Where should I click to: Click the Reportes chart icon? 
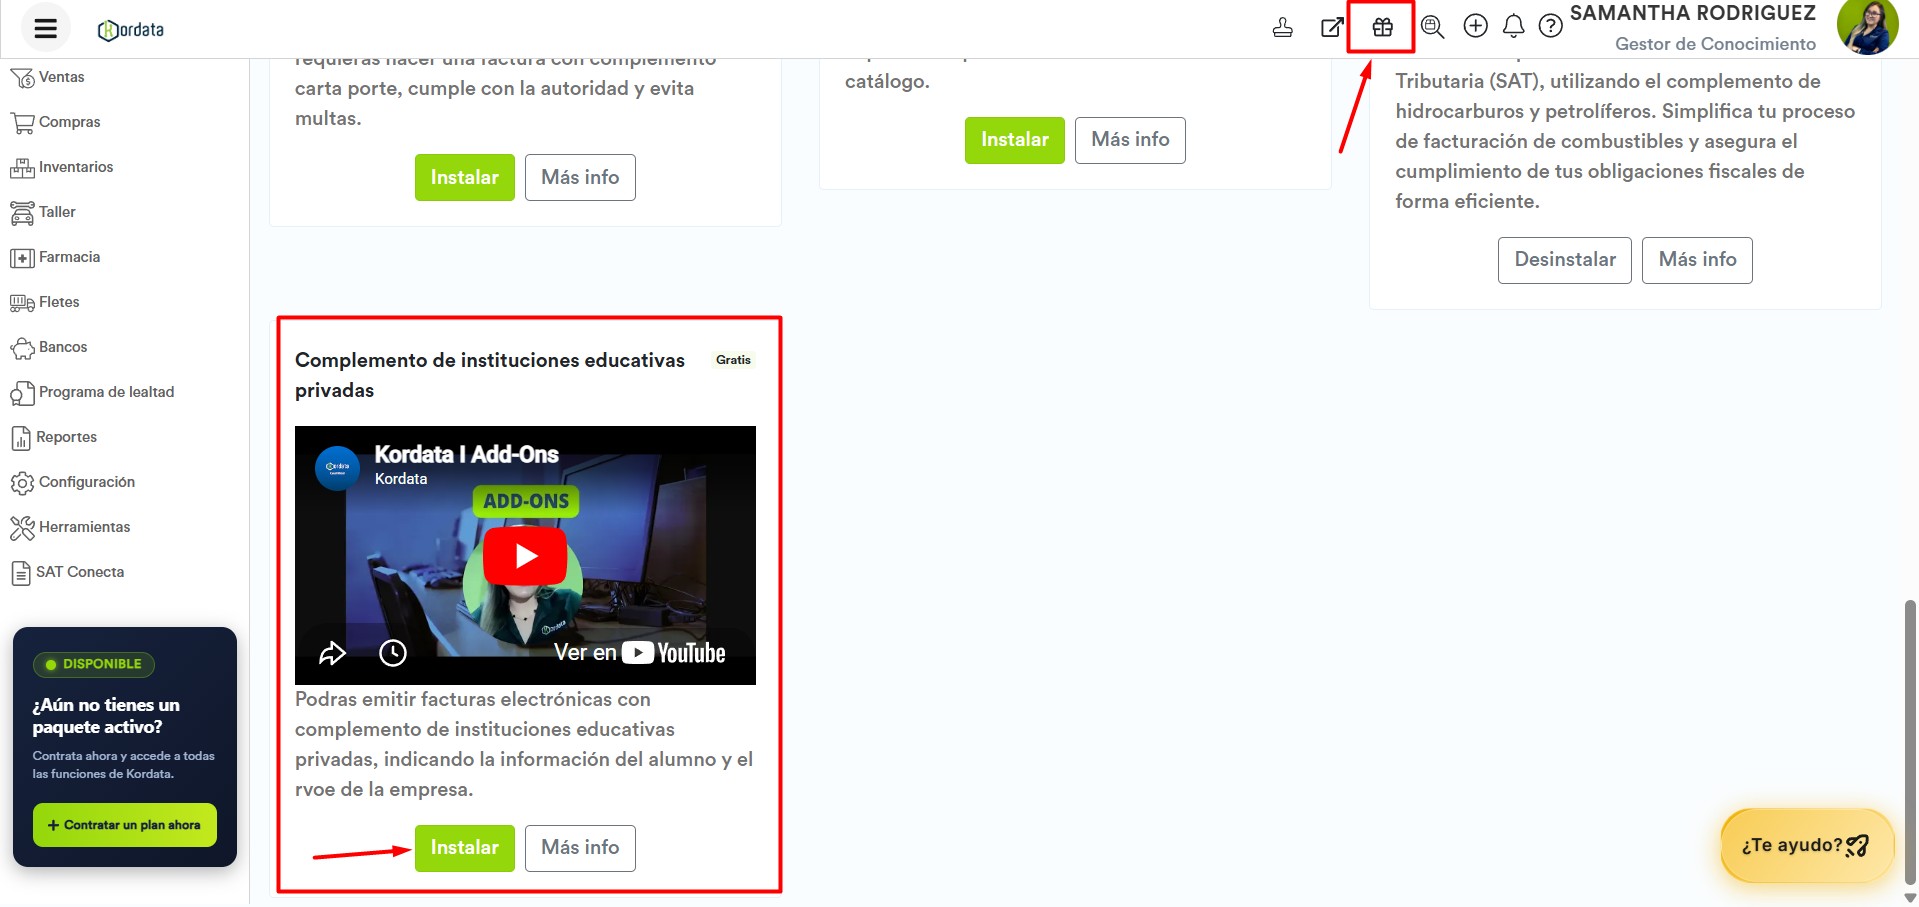click(21, 438)
